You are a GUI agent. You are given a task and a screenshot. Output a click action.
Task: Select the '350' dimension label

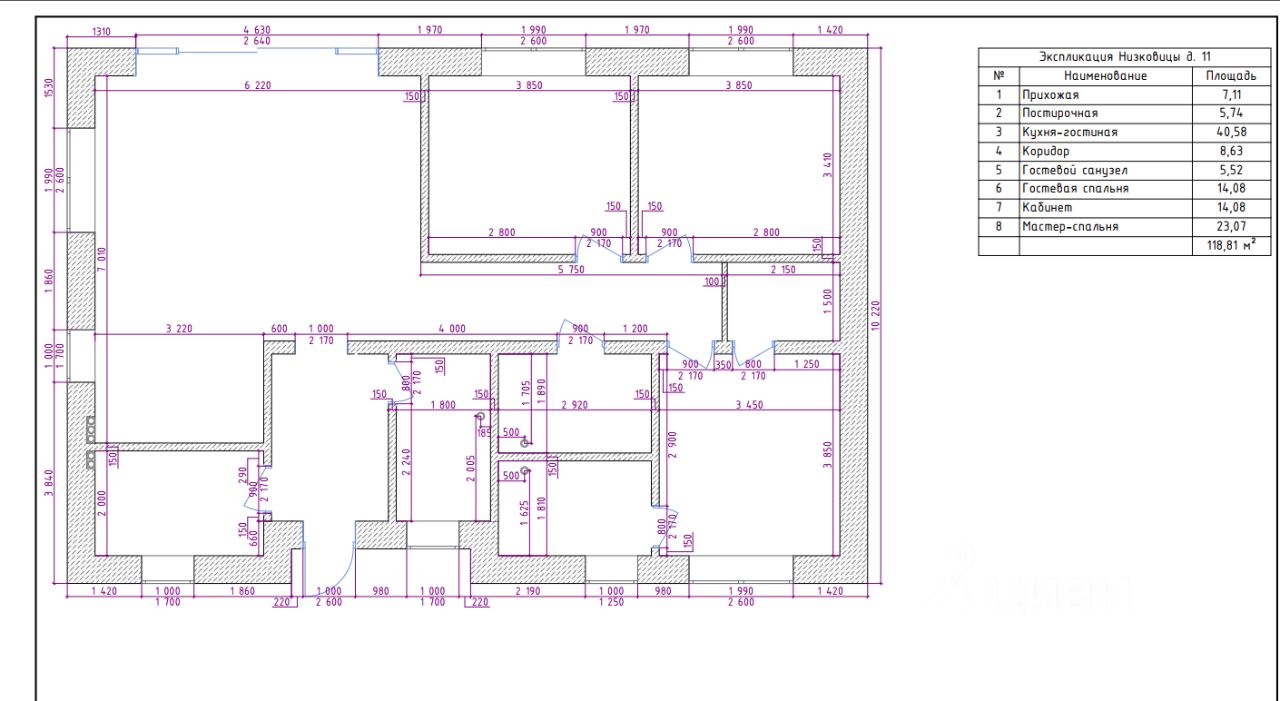[x=723, y=365]
